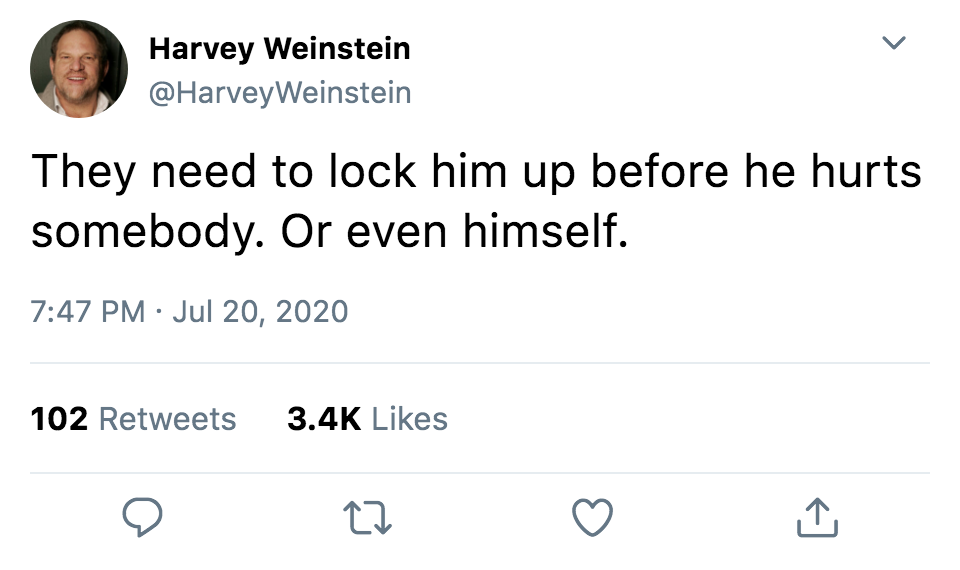View the 3.4K Likes list
The height and width of the screenshot is (570, 960).
(367, 418)
